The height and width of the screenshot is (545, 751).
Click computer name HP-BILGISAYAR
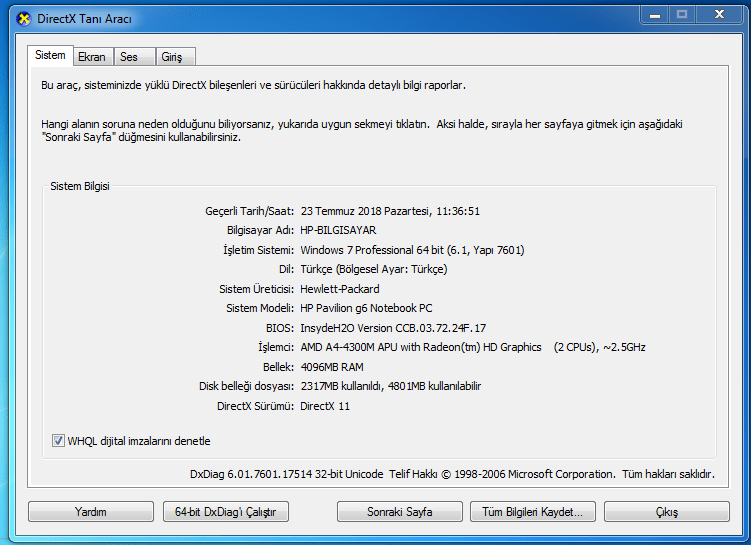(x=338, y=230)
